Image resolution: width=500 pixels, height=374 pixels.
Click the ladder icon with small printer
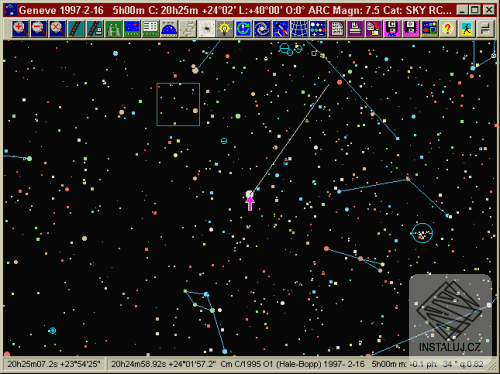(95, 29)
